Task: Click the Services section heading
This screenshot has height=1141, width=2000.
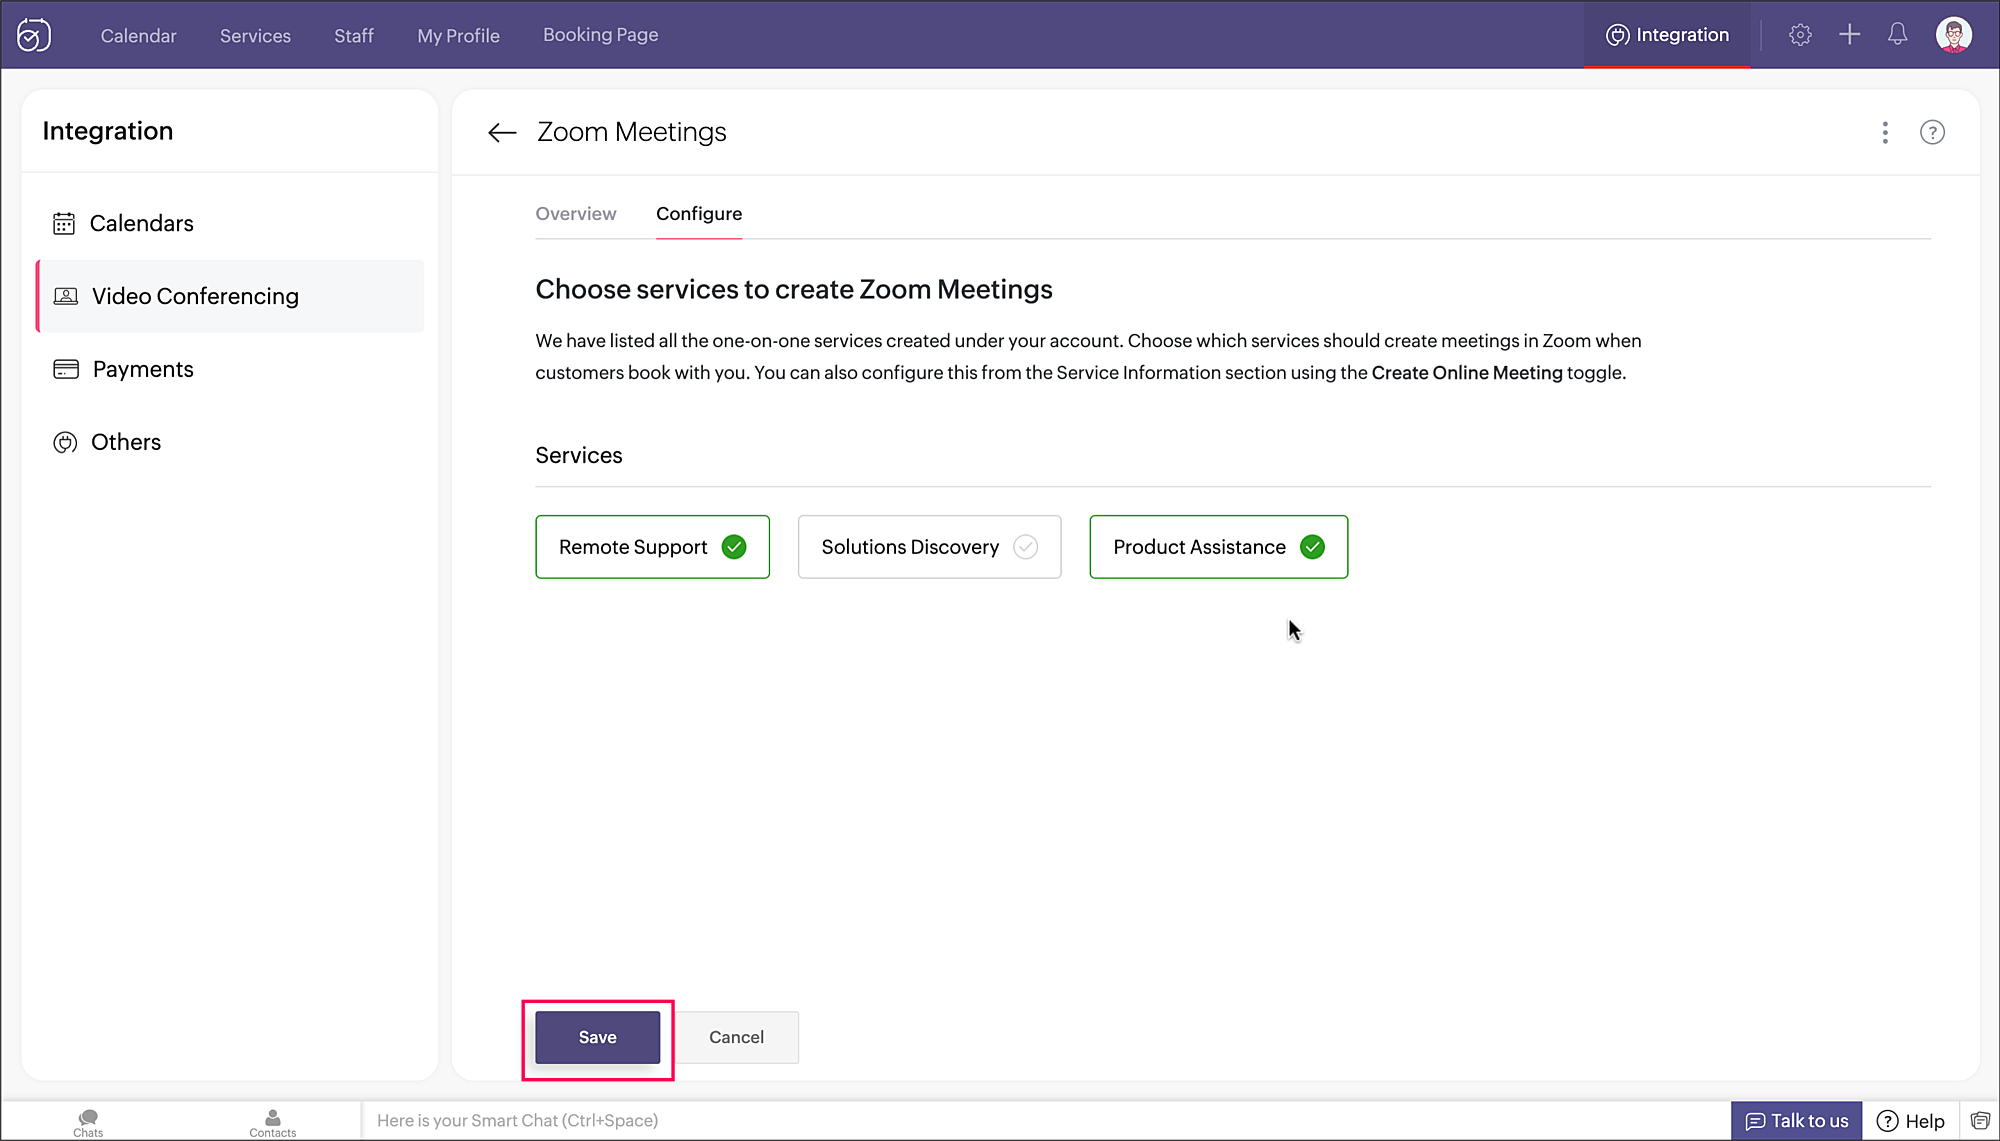Action: [x=579, y=455]
